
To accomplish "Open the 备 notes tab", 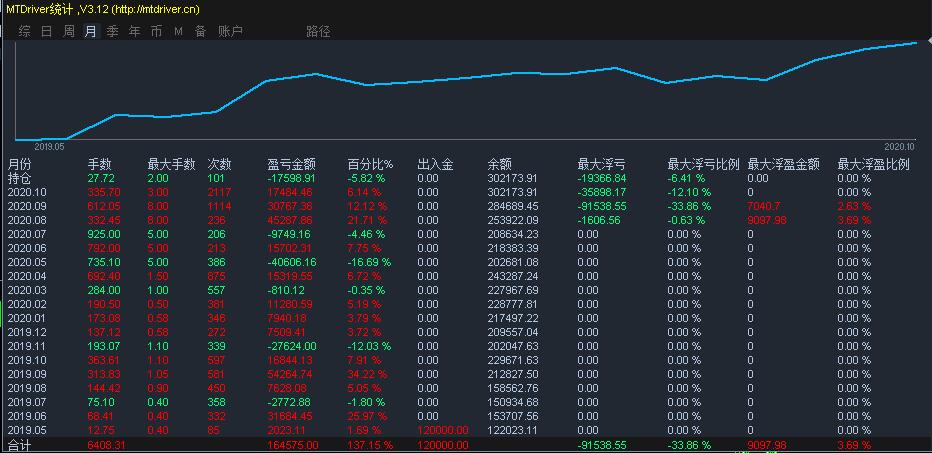I will pyautogui.click(x=200, y=32).
